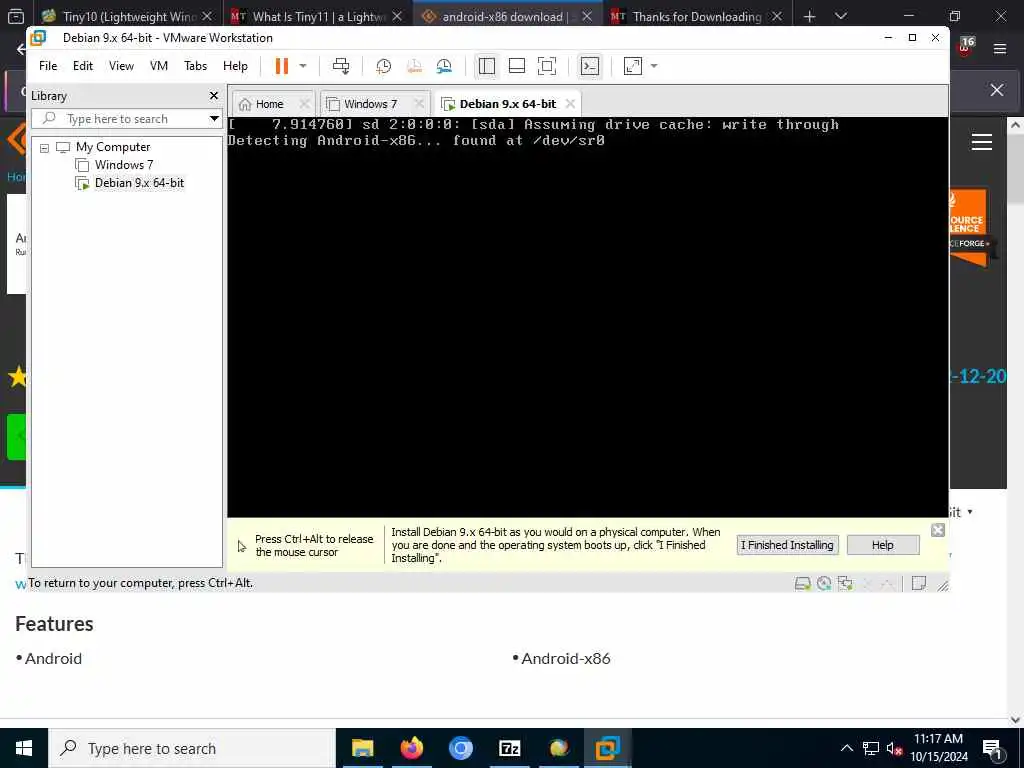Select Windows 7 in the library tree
This screenshot has width=1024, height=768.
(124, 165)
